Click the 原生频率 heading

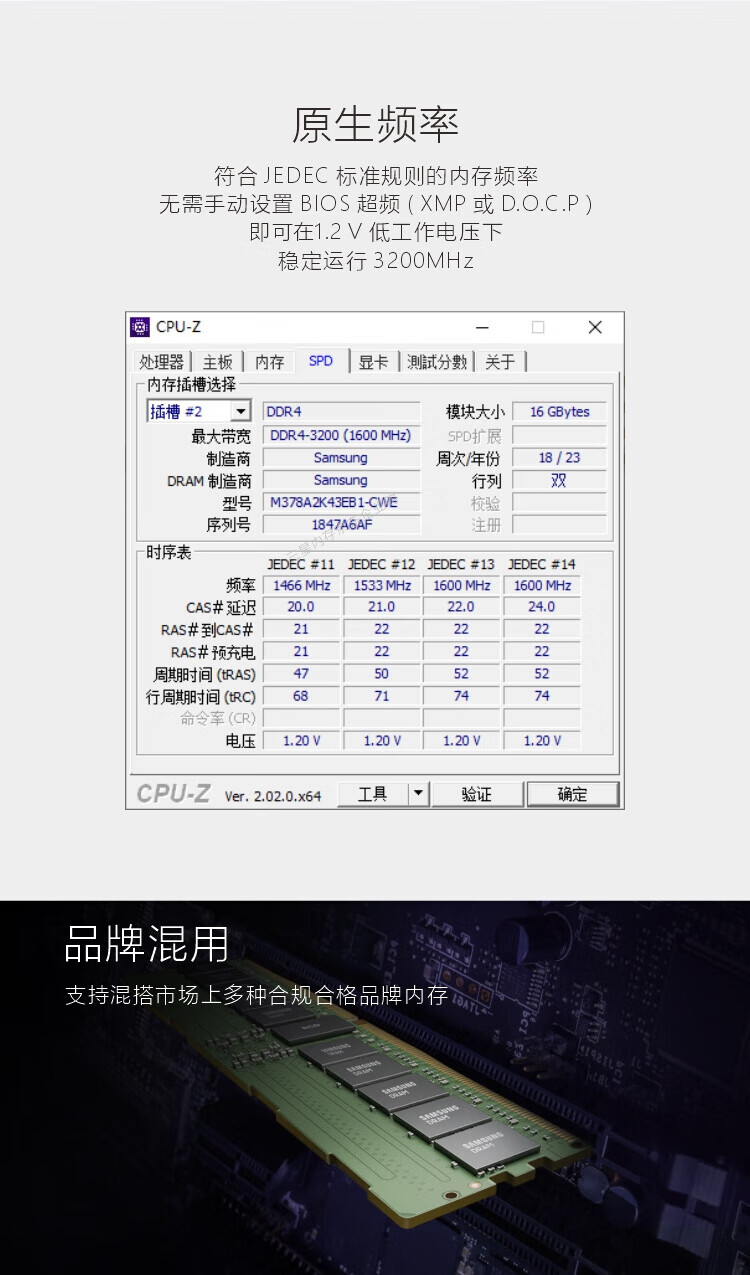[x=375, y=125]
